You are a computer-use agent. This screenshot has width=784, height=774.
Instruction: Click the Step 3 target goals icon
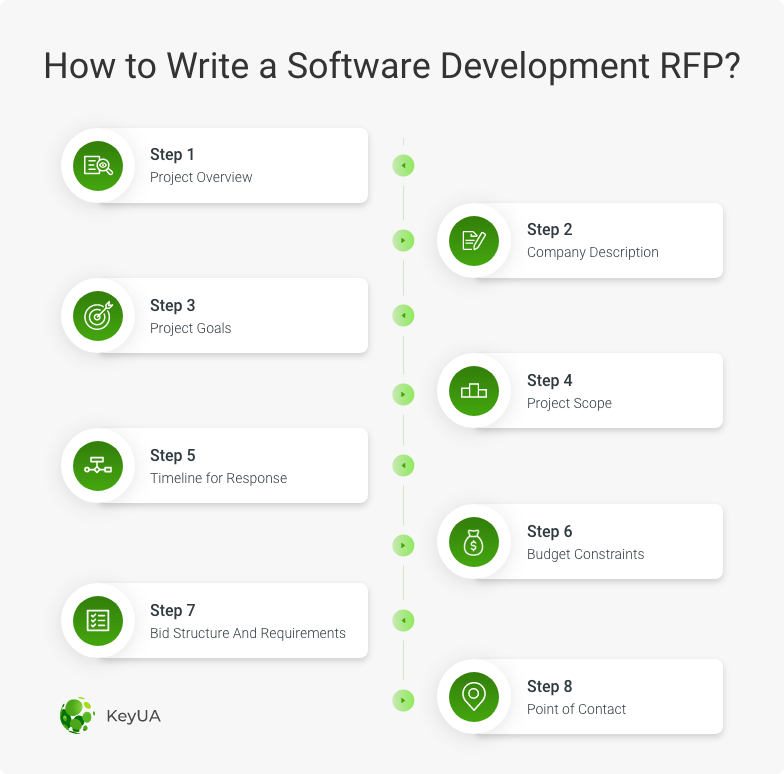[x=98, y=316]
